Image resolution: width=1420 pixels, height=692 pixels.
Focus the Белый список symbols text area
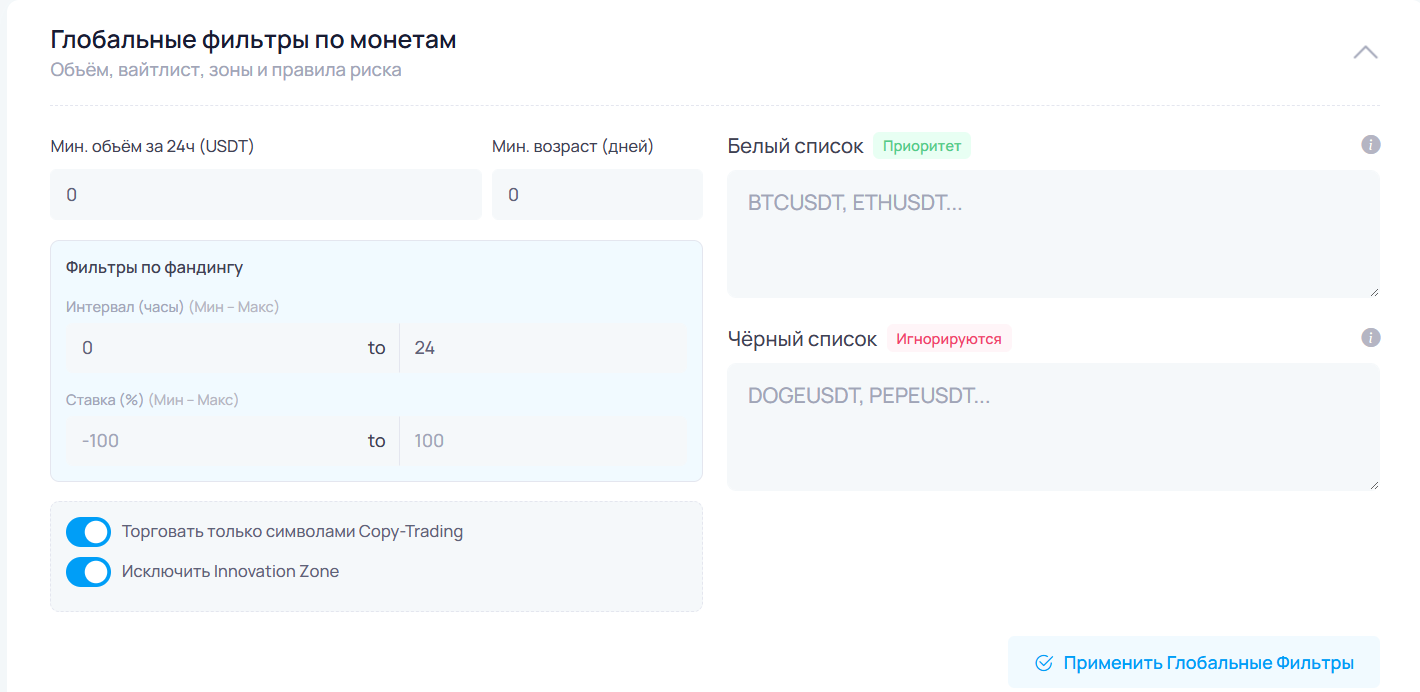[1052, 233]
